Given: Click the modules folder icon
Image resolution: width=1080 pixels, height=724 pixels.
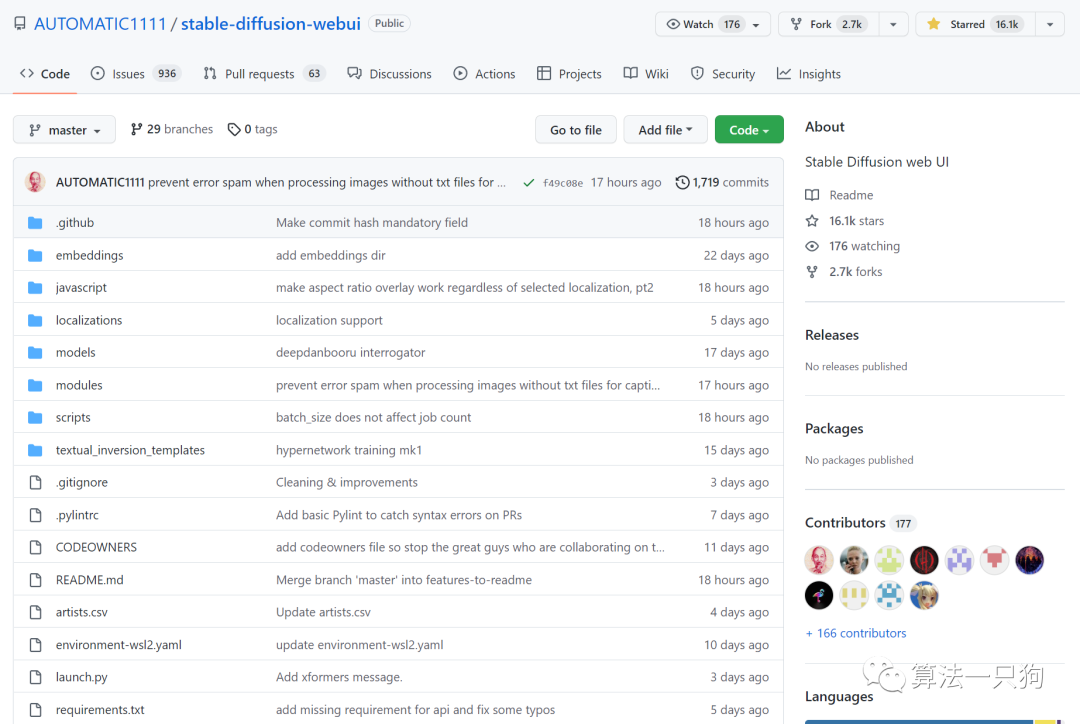Looking at the screenshot, I should (x=35, y=385).
